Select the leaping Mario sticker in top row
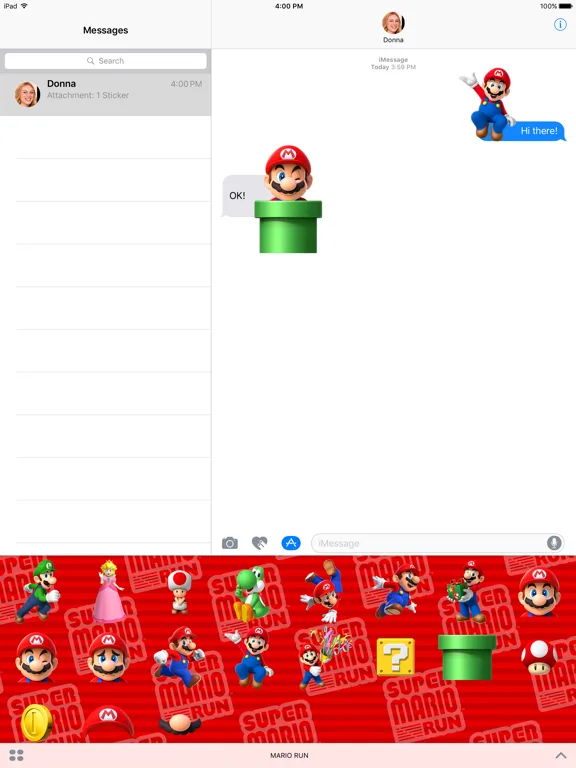Viewport: 576px width, 768px height. coord(396,591)
